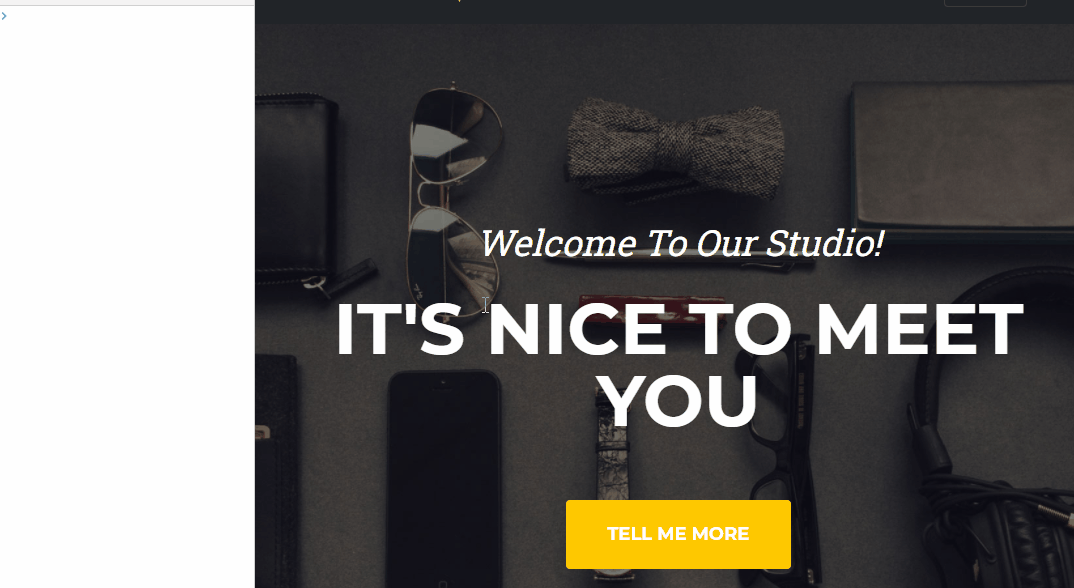
Task: Click the black-framed eyeglasses image
Action: click(781, 466)
